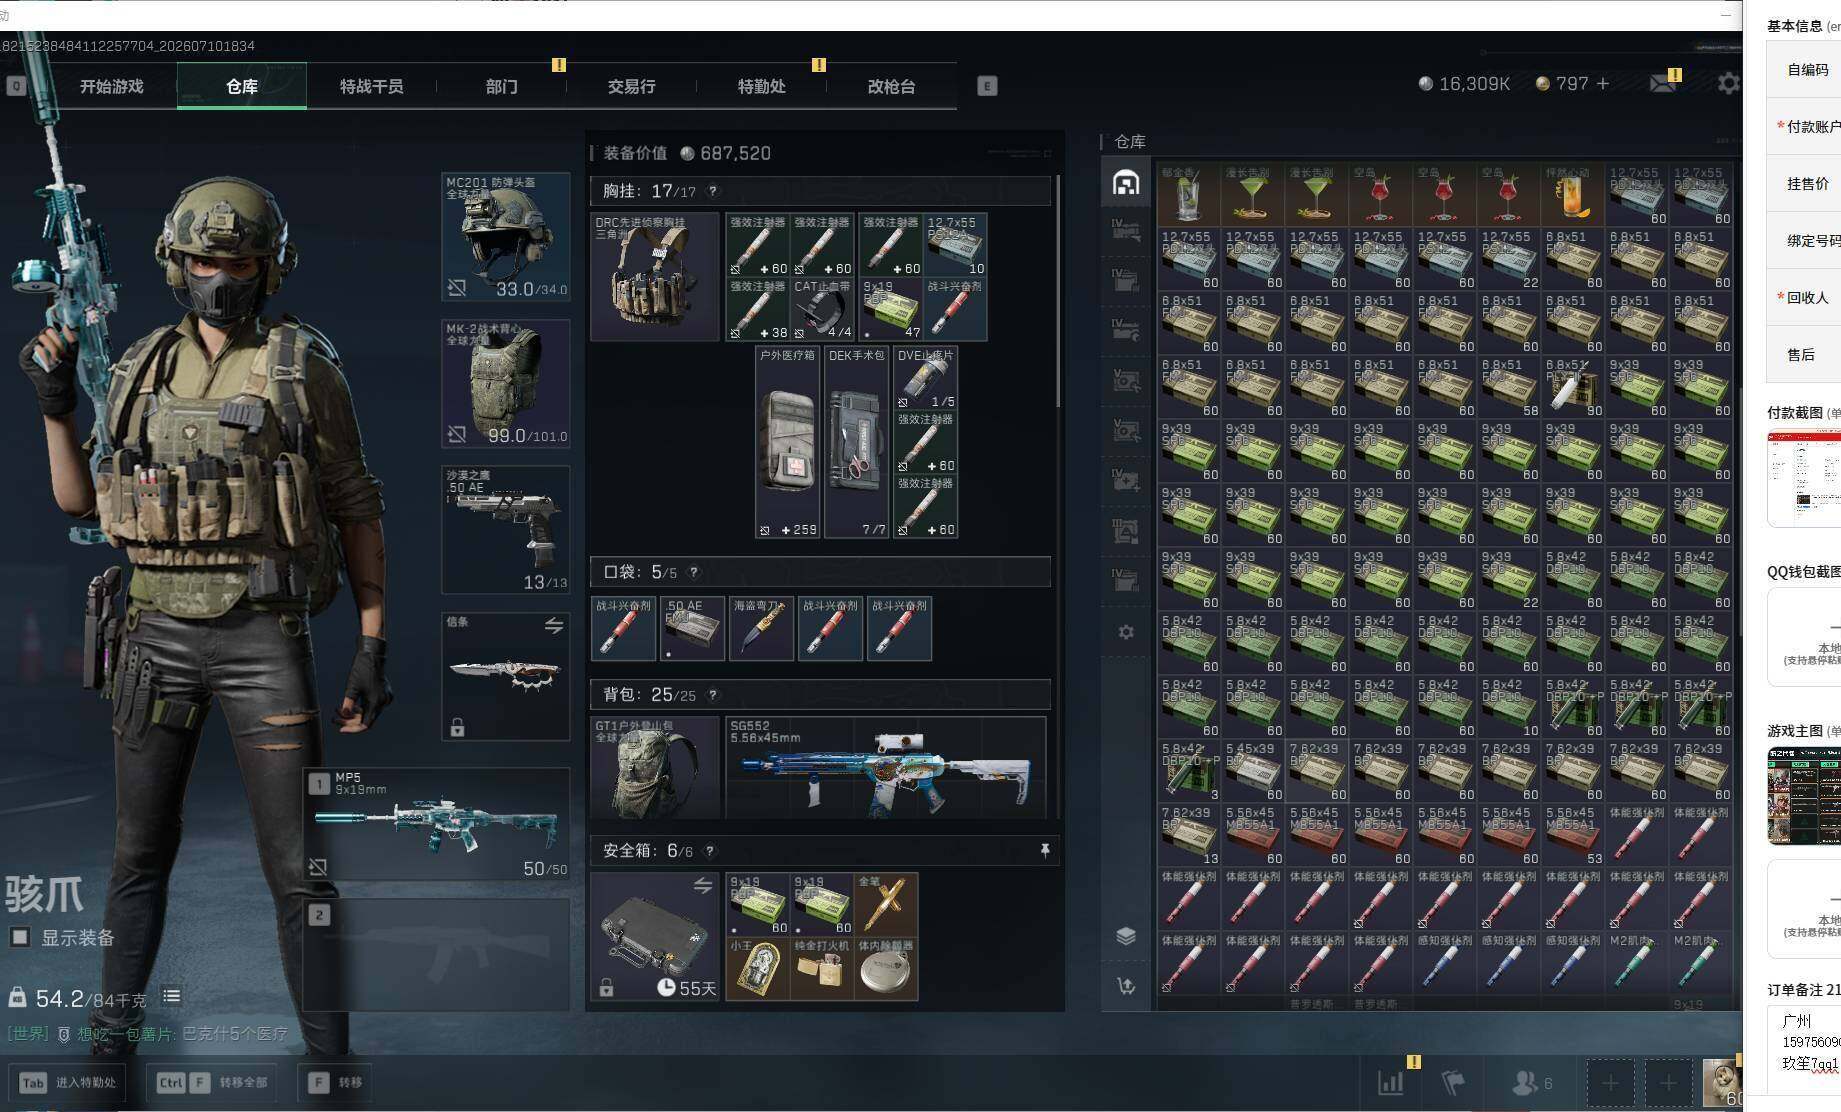This screenshot has width=1841, height=1112.
Task: Expand the weight details list icon
Action: (172, 996)
